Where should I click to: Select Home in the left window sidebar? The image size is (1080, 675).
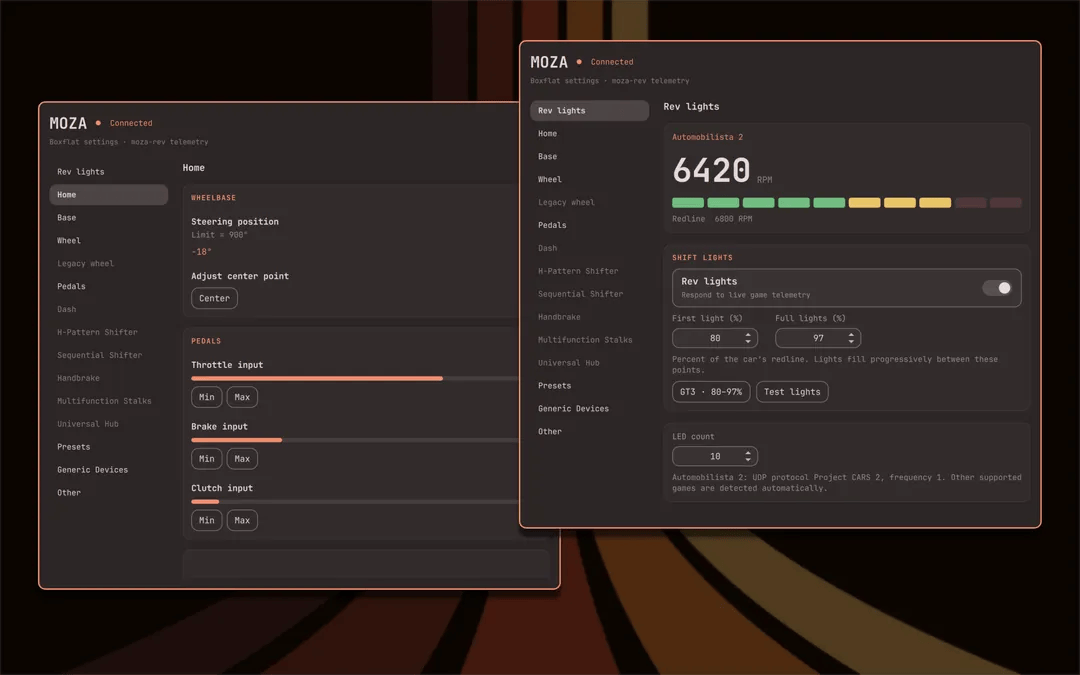109,194
